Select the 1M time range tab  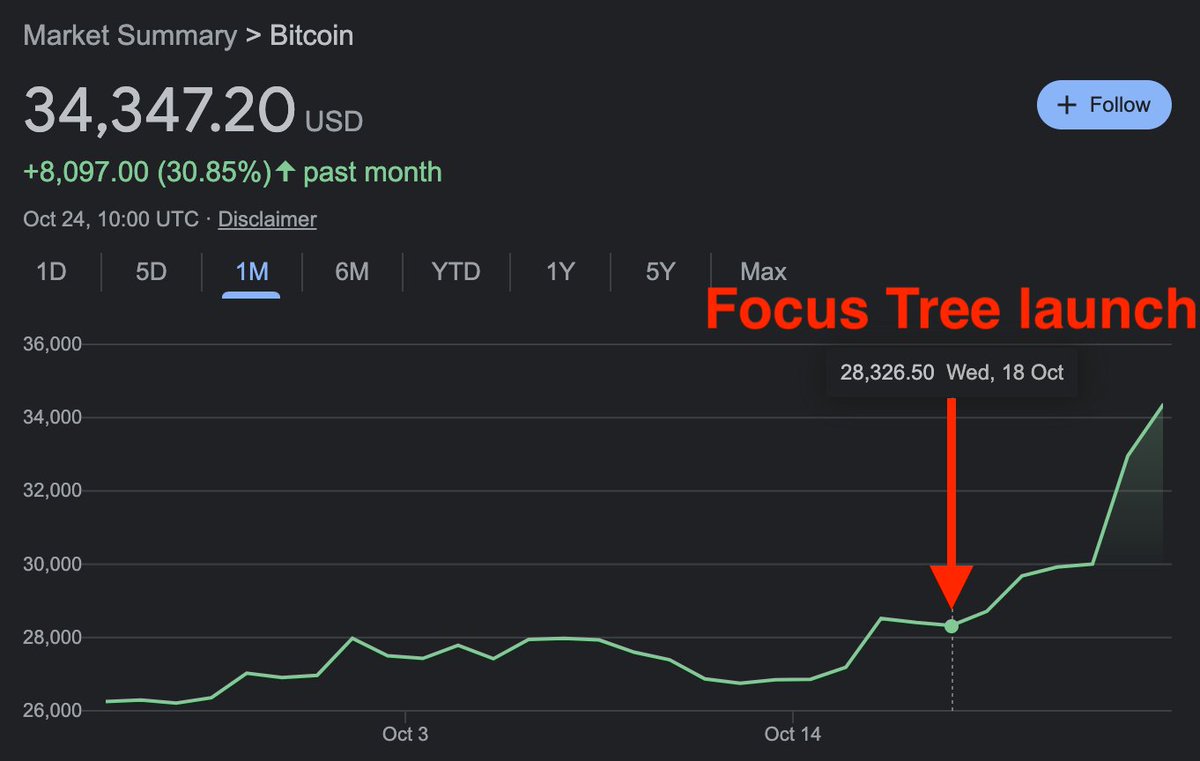pyautogui.click(x=251, y=271)
